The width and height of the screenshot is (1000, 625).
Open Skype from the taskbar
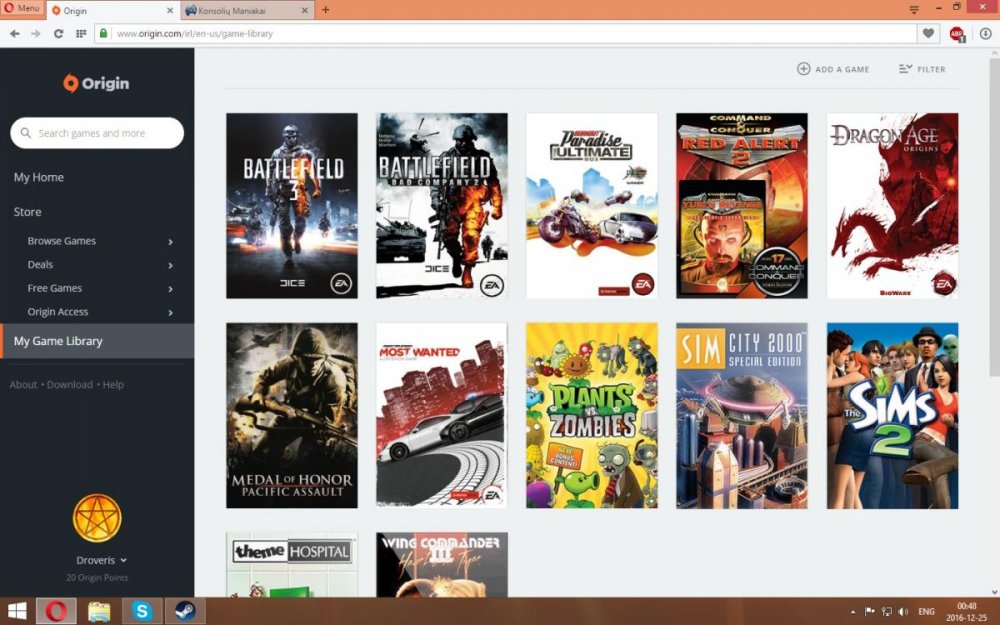pyautogui.click(x=142, y=612)
